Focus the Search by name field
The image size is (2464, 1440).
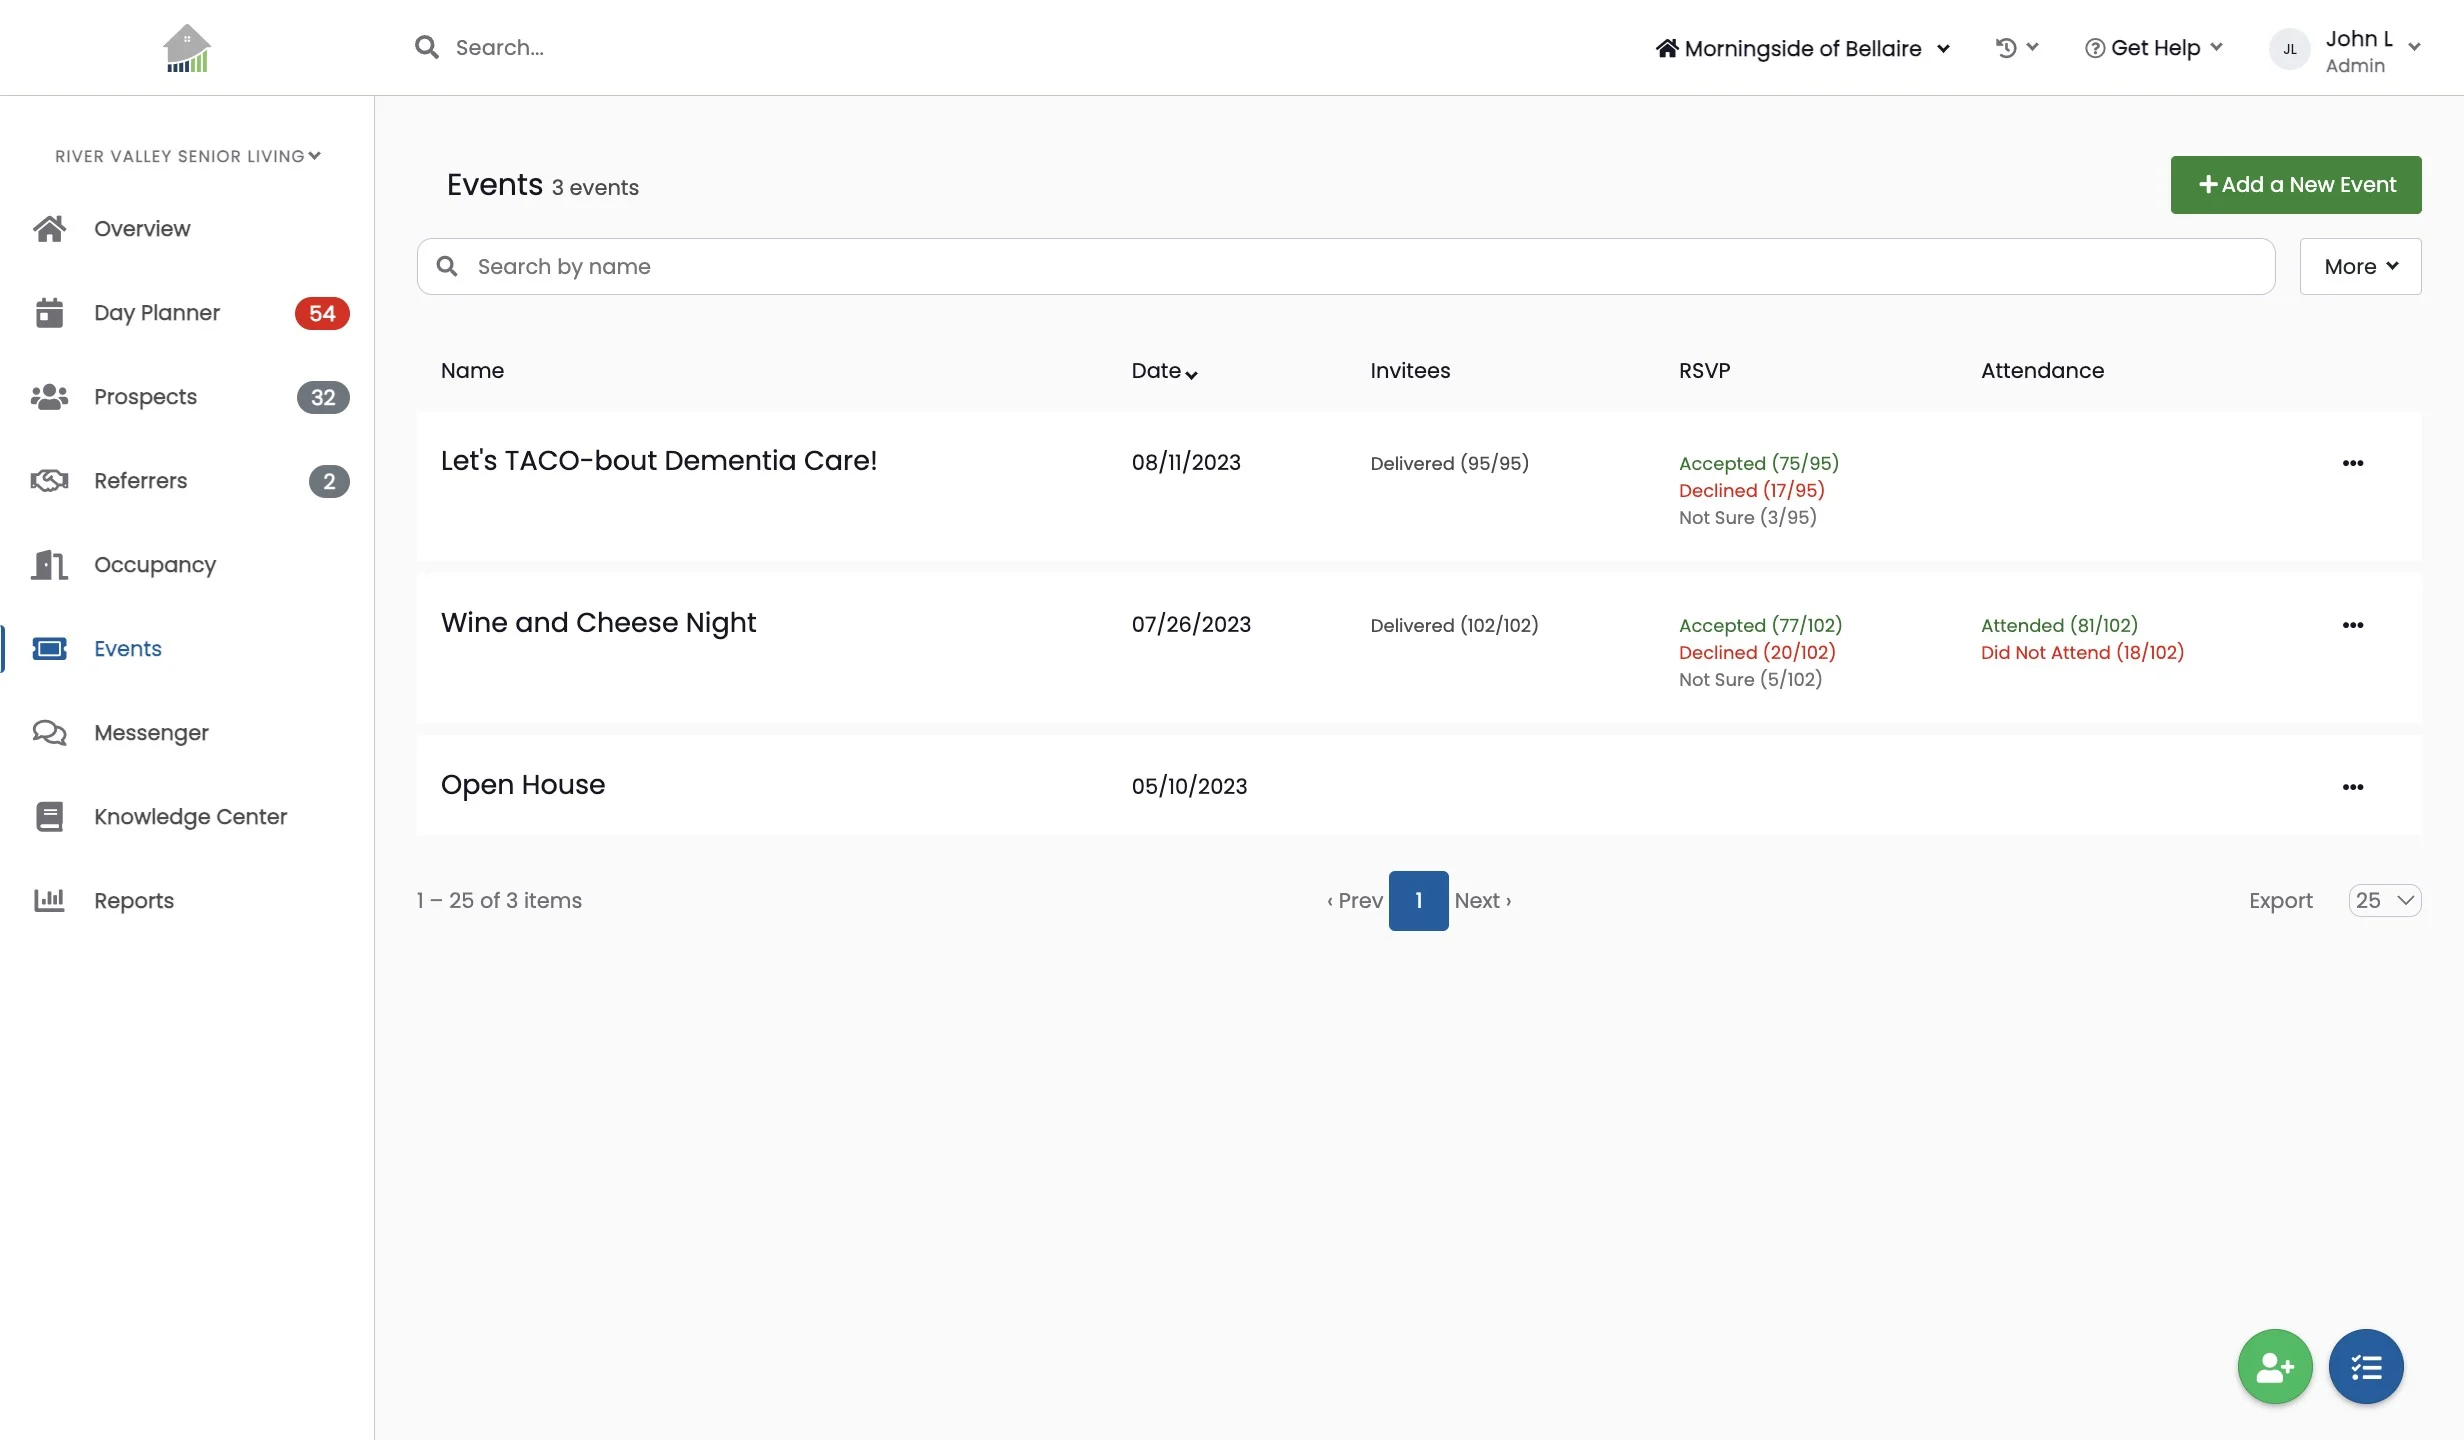coord(1345,266)
